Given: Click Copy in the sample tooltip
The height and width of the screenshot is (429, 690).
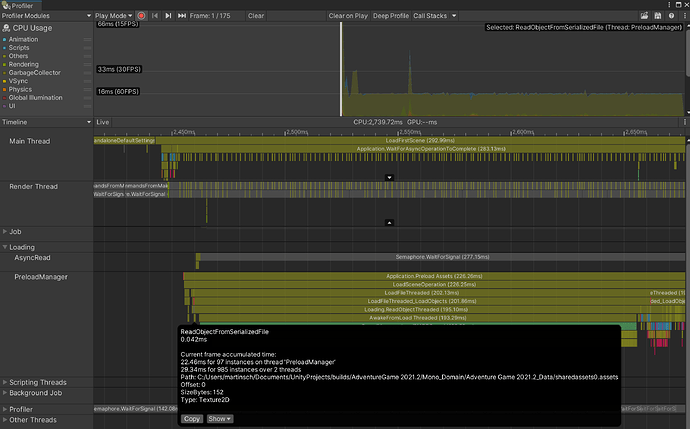Looking at the screenshot, I should [x=191, y=418].
